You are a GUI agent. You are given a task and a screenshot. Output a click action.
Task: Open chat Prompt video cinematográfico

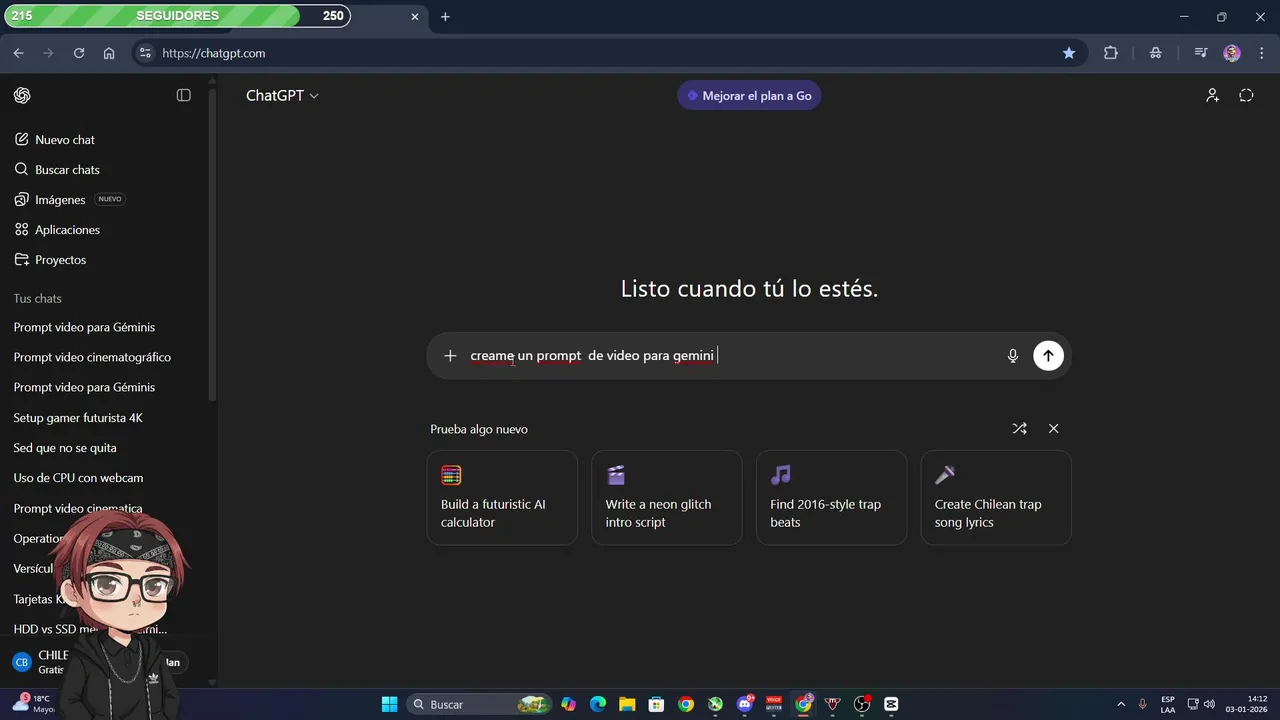point(92,358)
